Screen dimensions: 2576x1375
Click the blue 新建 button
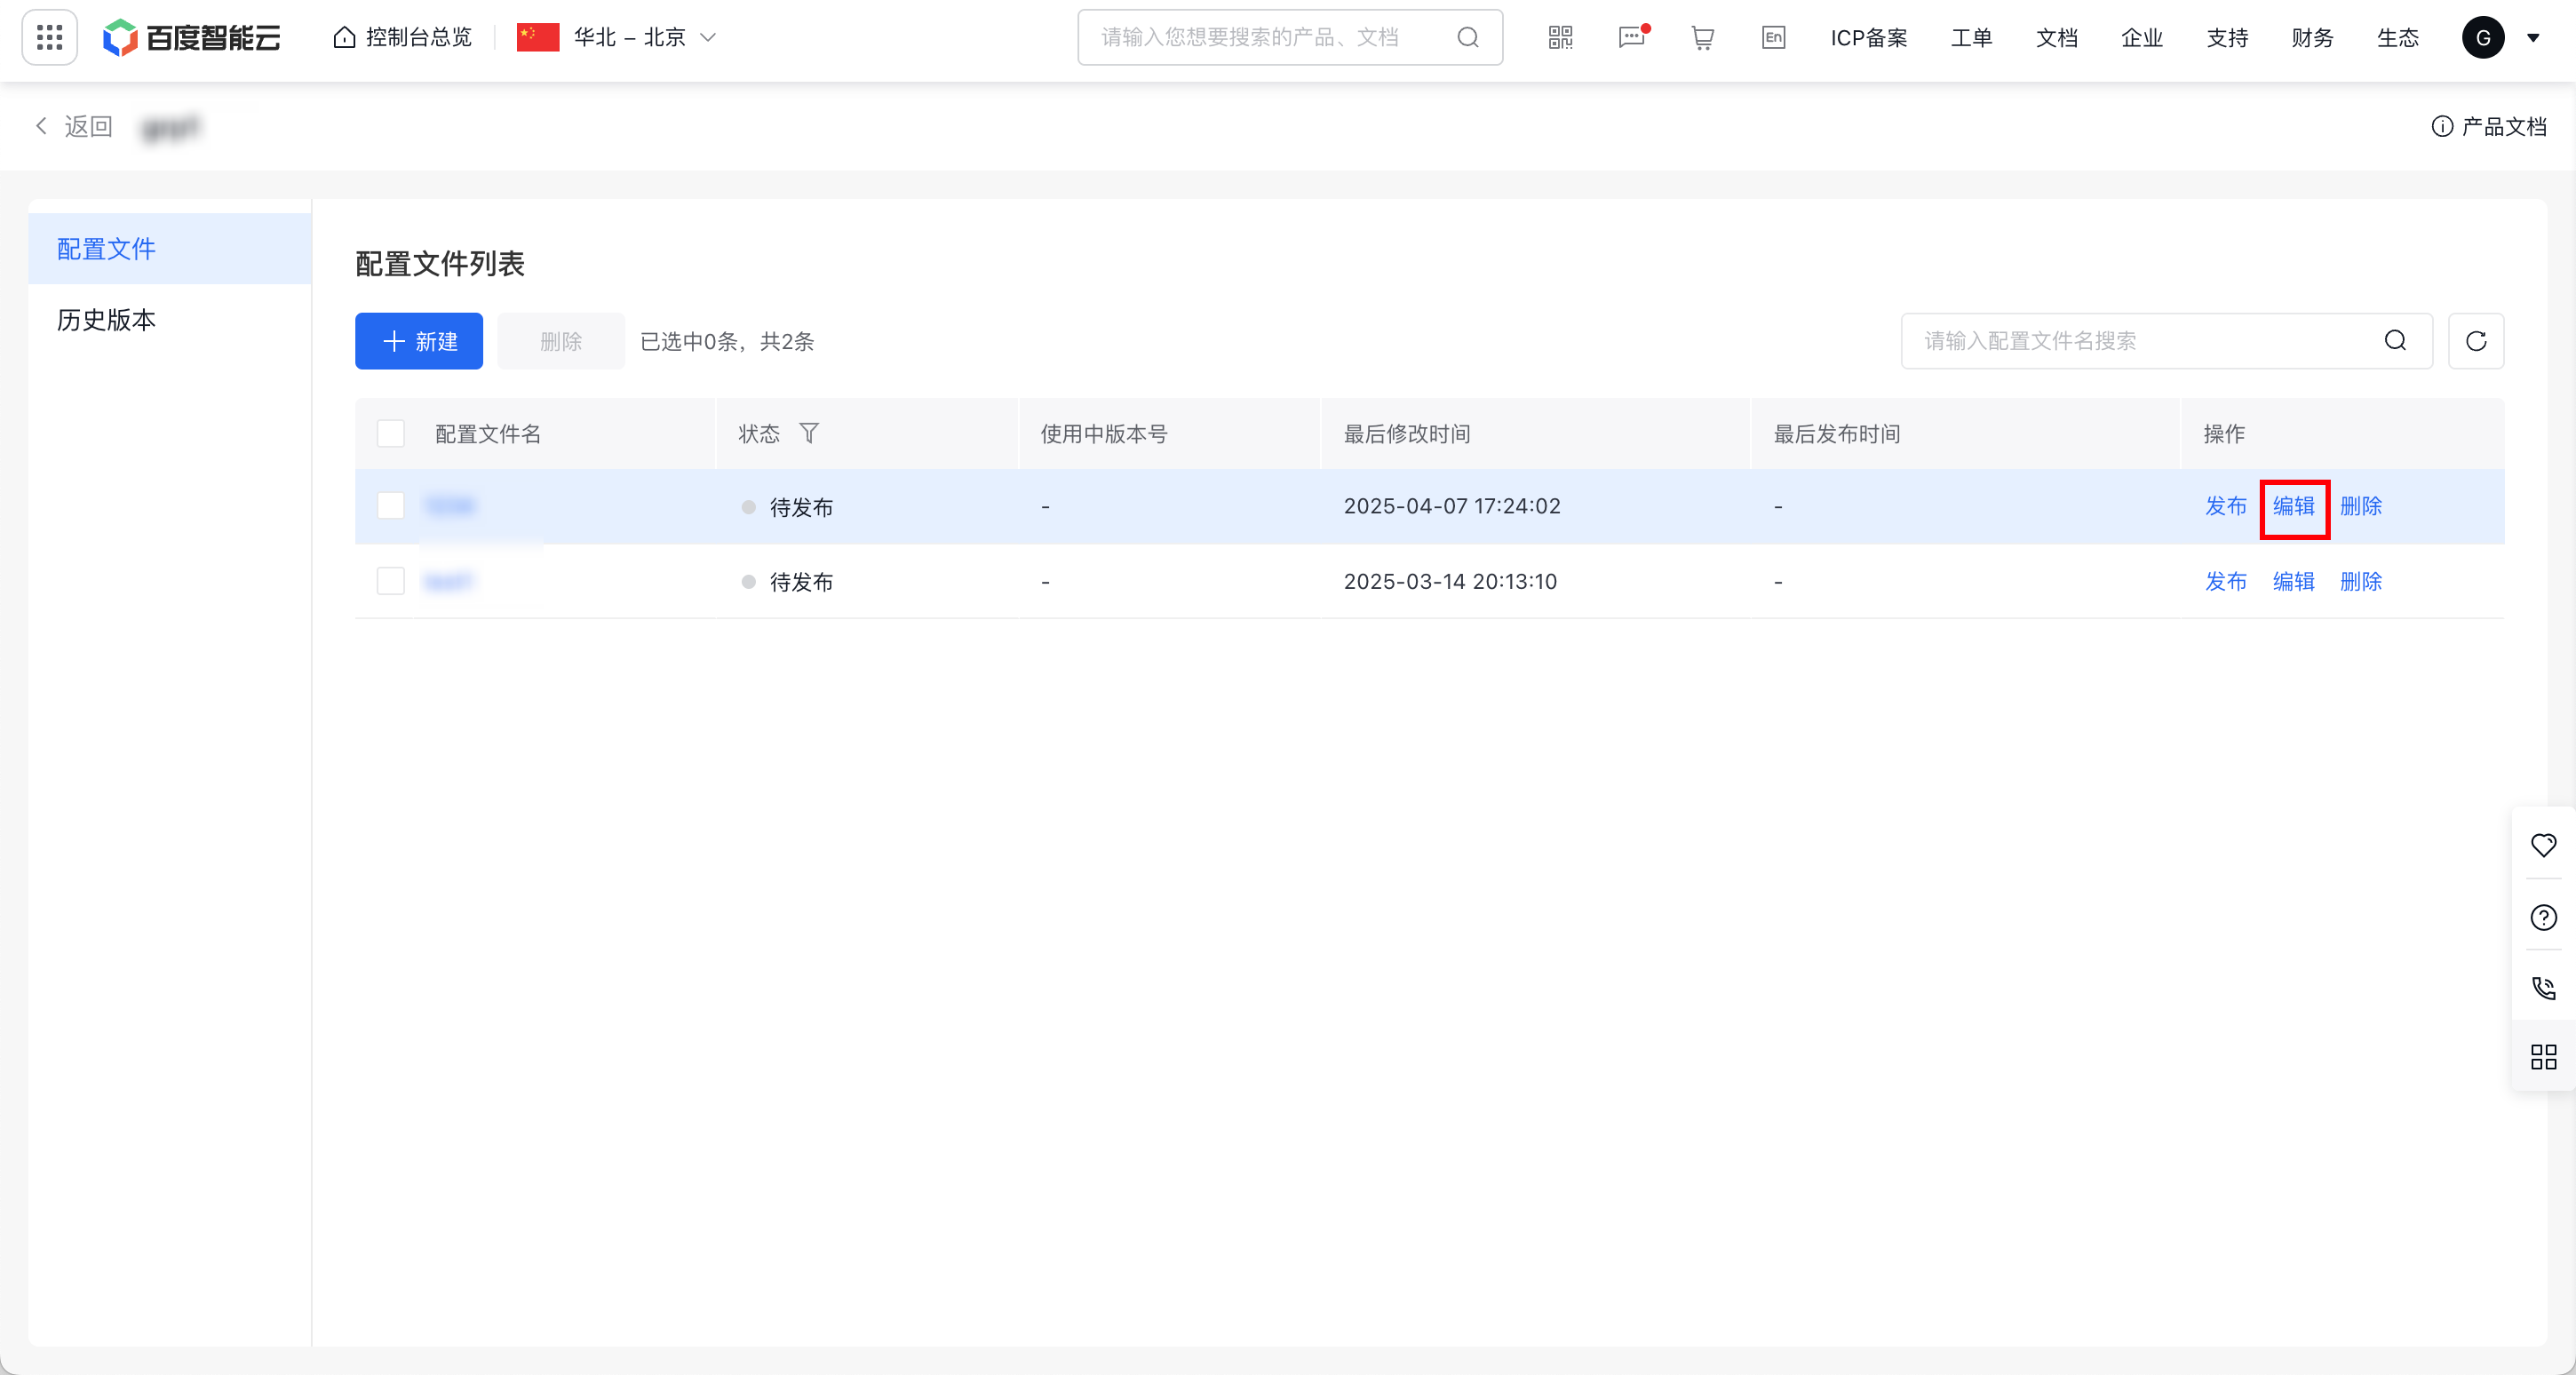pyautogui.click(x=419, y=341)
